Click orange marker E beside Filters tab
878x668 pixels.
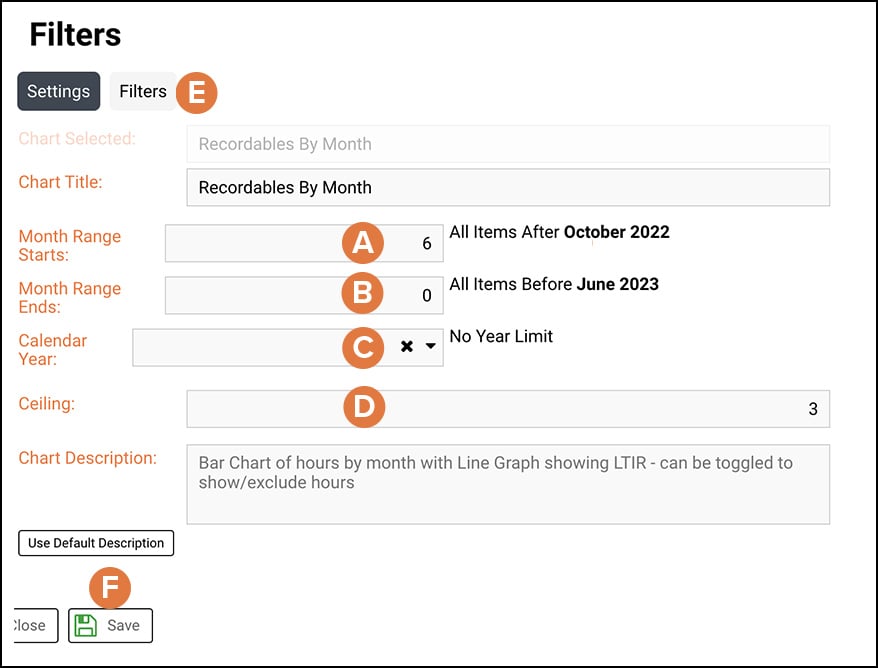point(197,93)
